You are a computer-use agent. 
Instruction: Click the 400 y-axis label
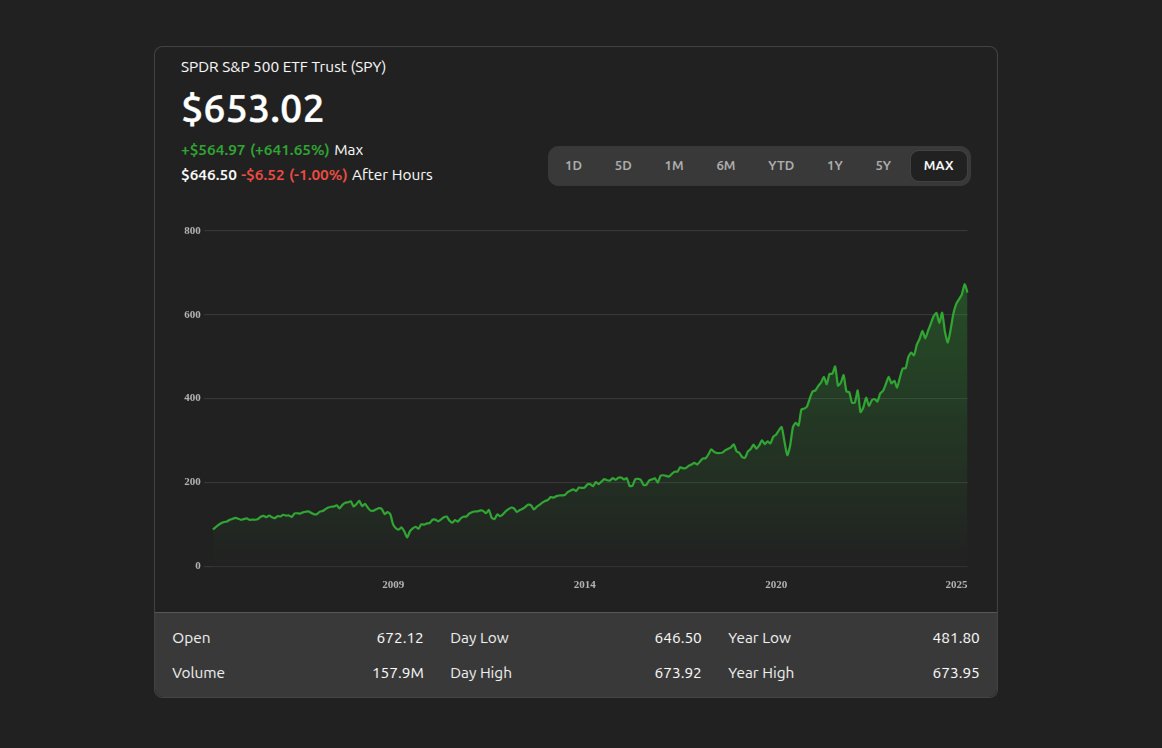(192, 398)
